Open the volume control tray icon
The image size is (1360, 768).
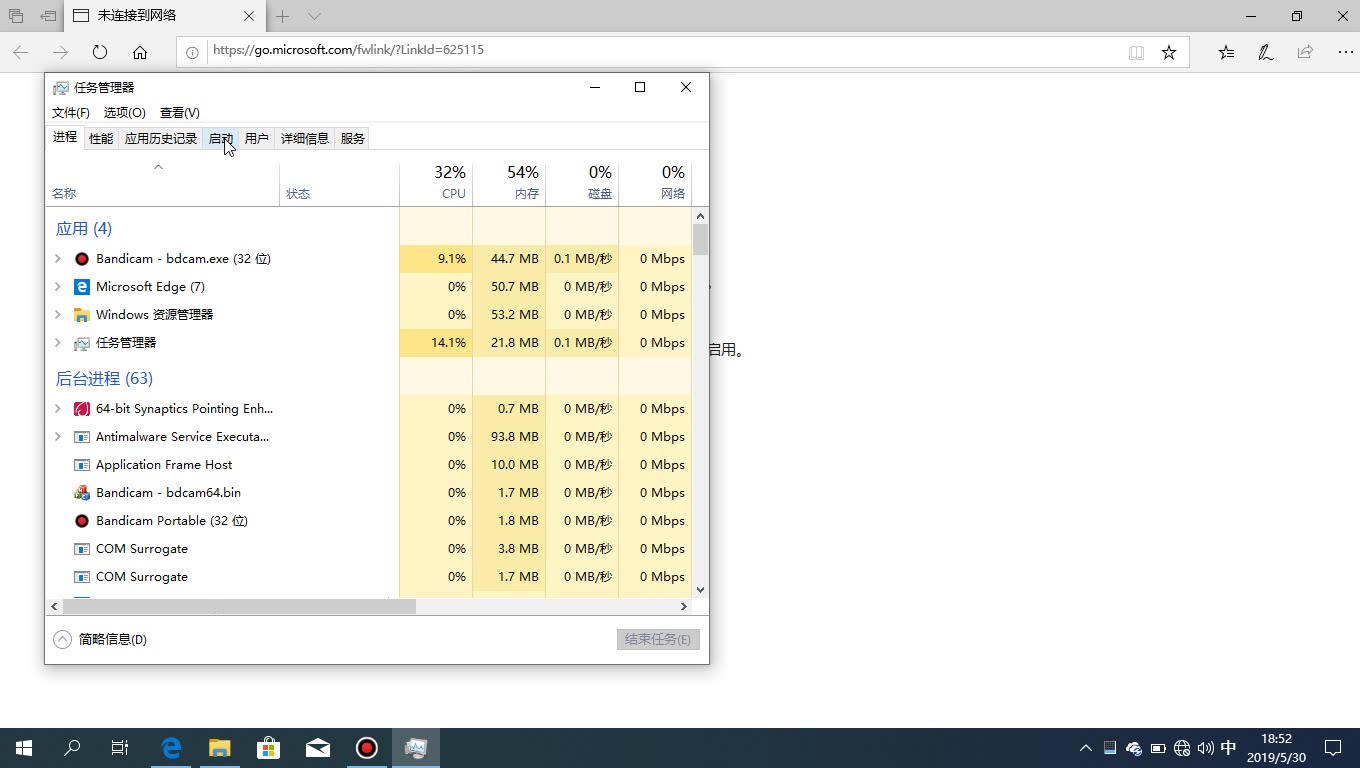(1205, 748)
